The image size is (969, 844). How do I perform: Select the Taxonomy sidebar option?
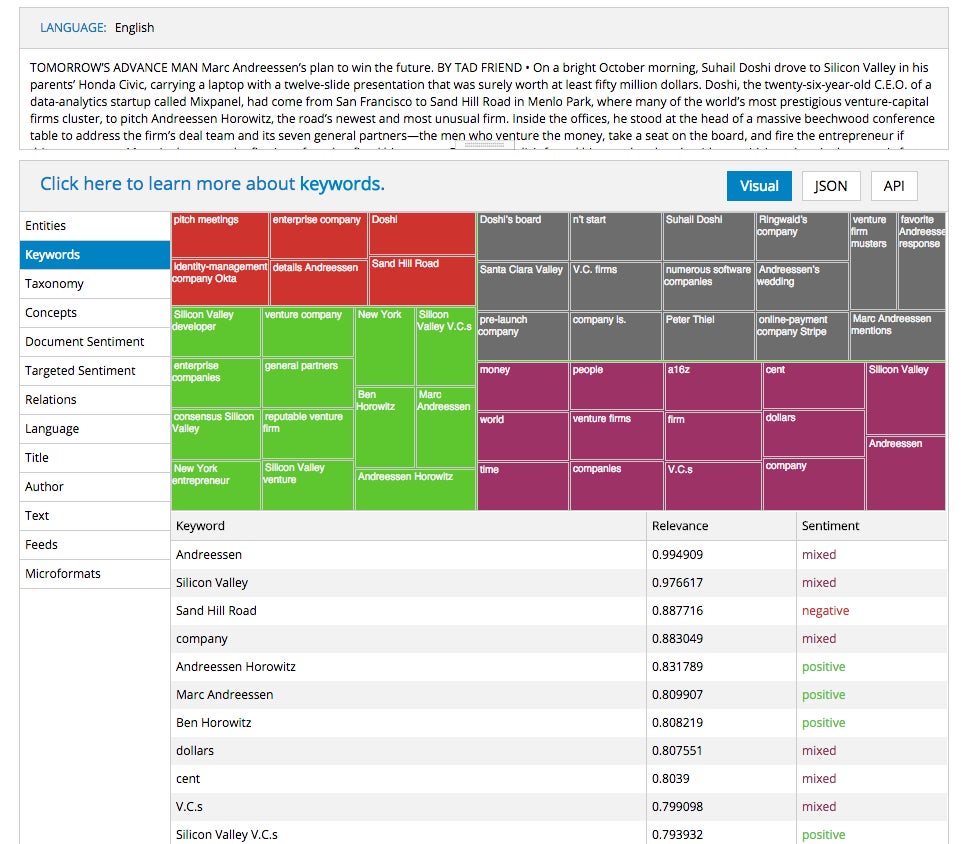pos(95,284)
